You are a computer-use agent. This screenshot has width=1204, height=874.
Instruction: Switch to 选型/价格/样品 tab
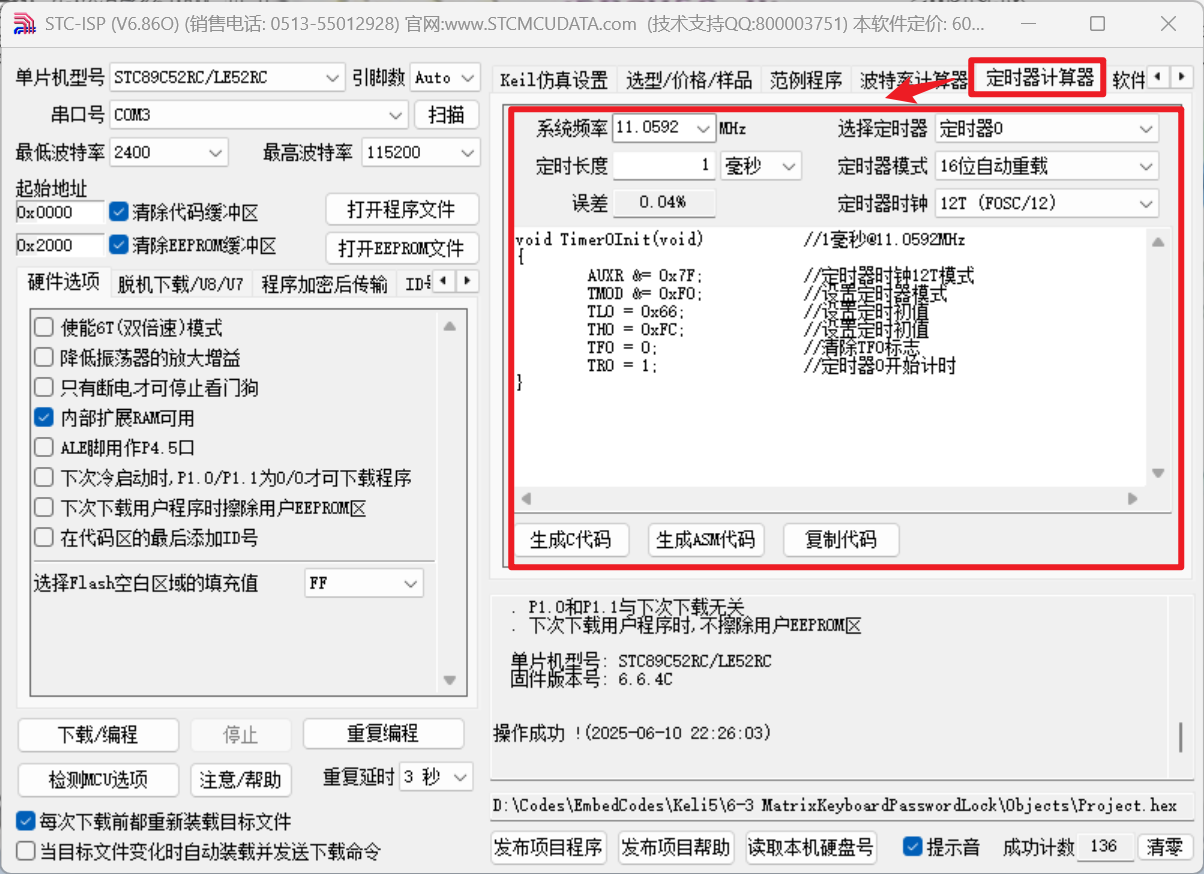tap(689, 80)
